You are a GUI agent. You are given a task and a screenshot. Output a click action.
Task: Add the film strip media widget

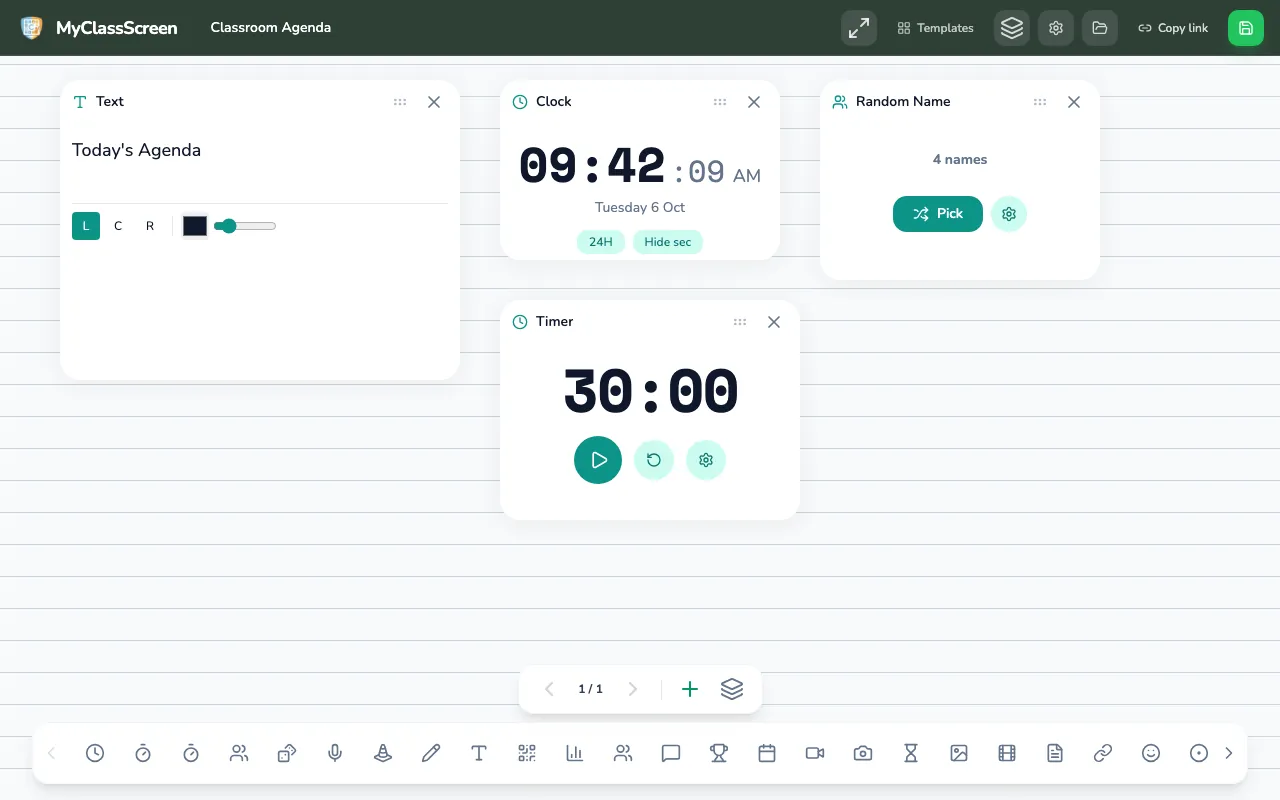(x=1007, y=753)
